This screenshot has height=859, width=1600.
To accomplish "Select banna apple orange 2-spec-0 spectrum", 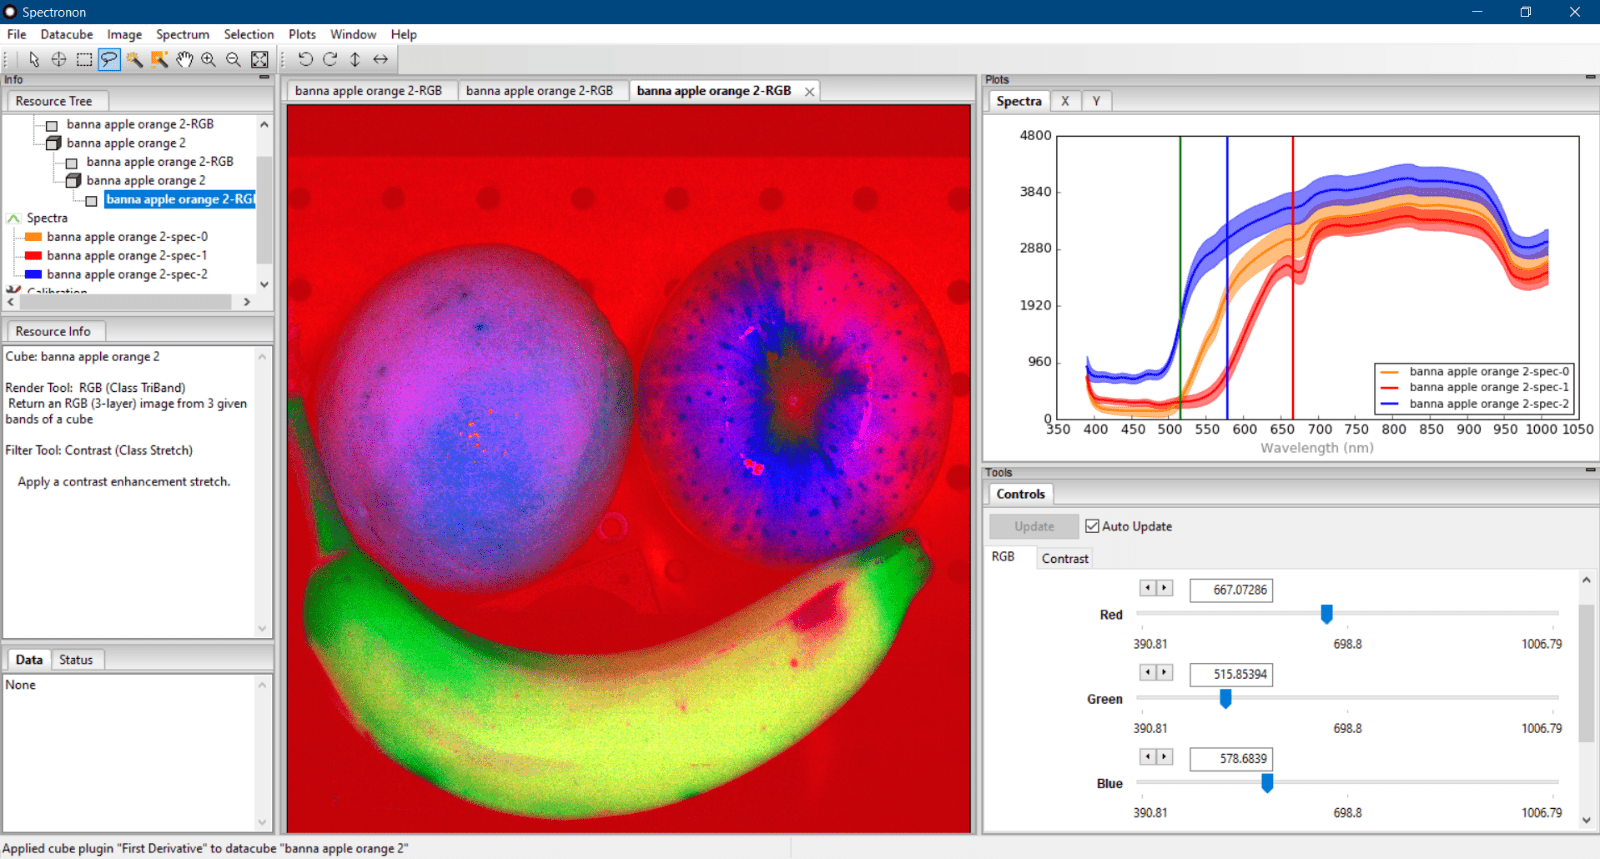I will [x=127, y=237].
